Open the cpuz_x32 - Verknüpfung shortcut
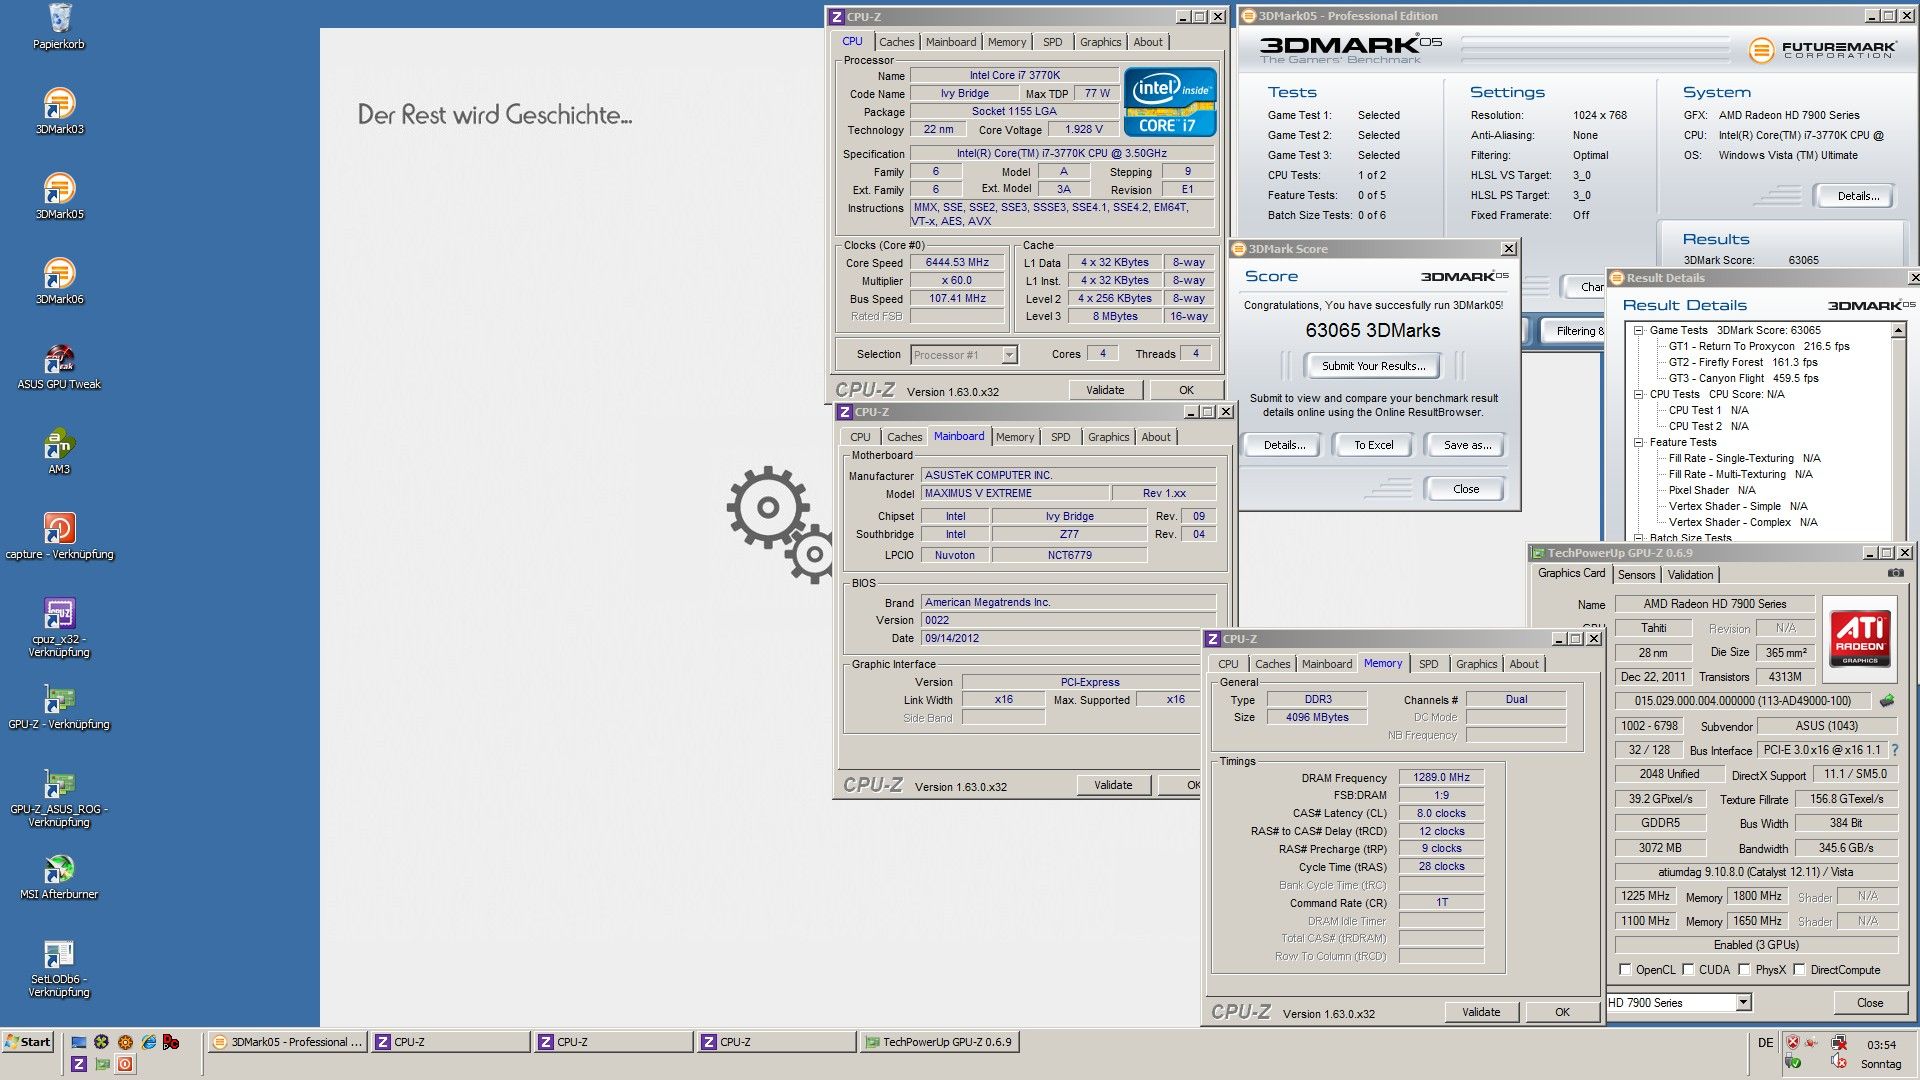Image resolution: width=1920 pixels, height=1080 pixels. click(x=59, y=627)
